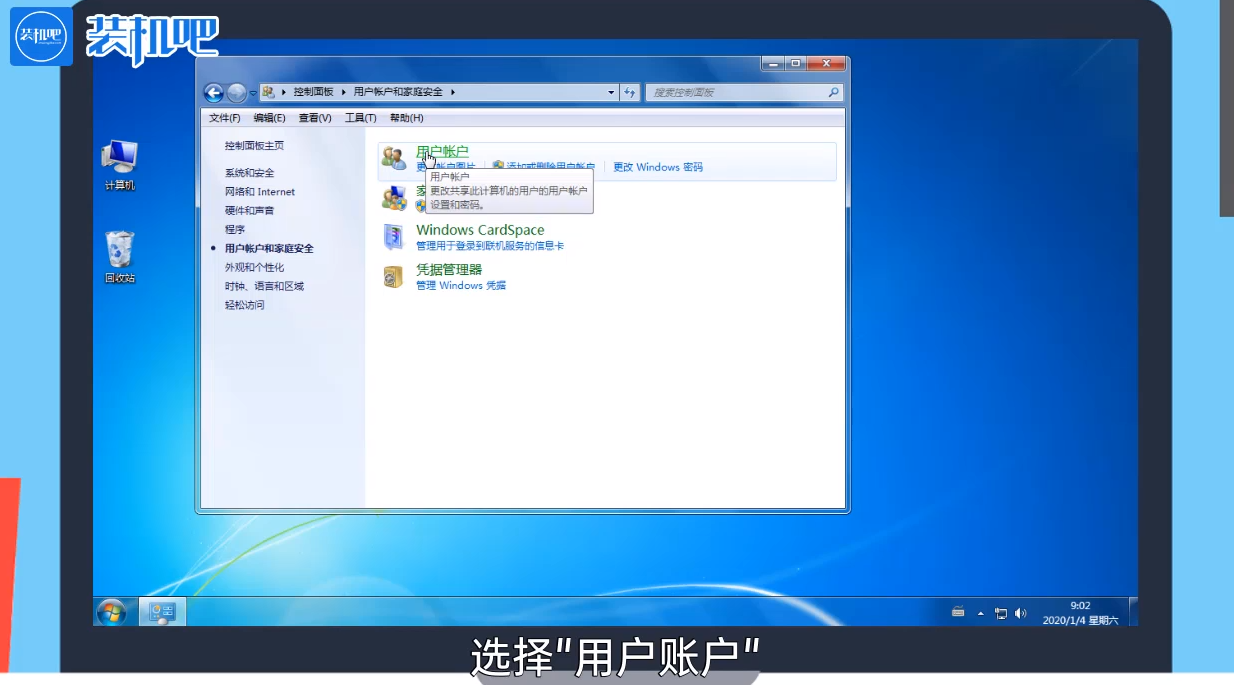Open the 工具(T) menu
This screenshot has height=685, width=1234.
click(360, 118)
